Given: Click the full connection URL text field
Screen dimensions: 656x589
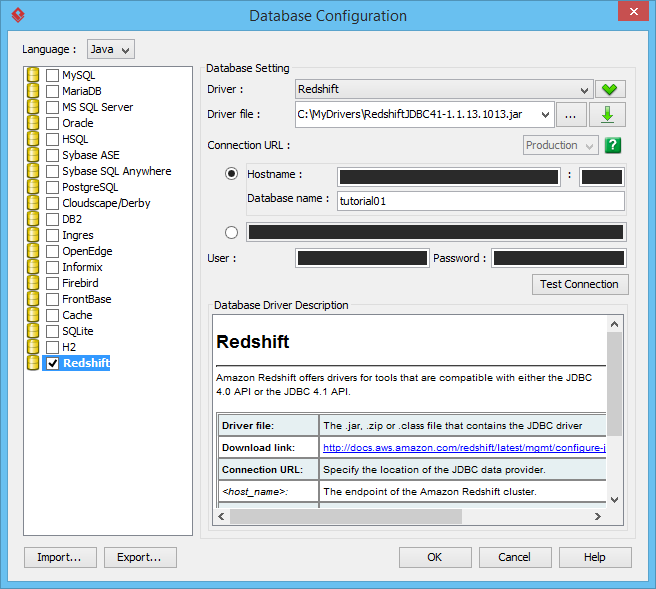Looking at the screenshot, I should 436,232.
